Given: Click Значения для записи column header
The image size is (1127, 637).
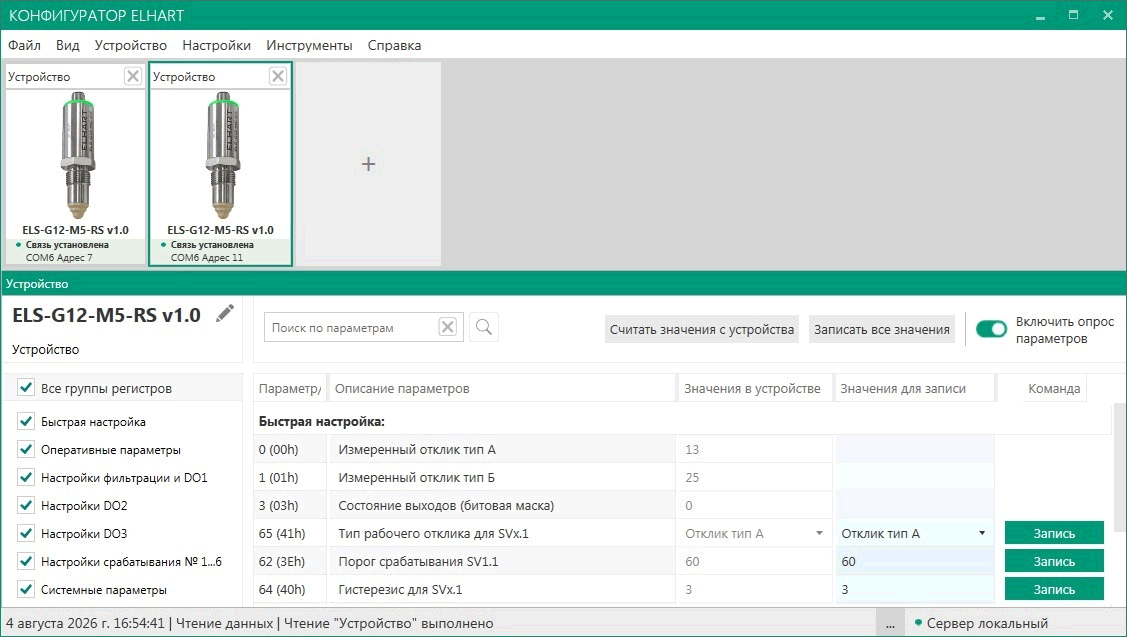Looking at the screenshot, I should [x=914, y=388].
